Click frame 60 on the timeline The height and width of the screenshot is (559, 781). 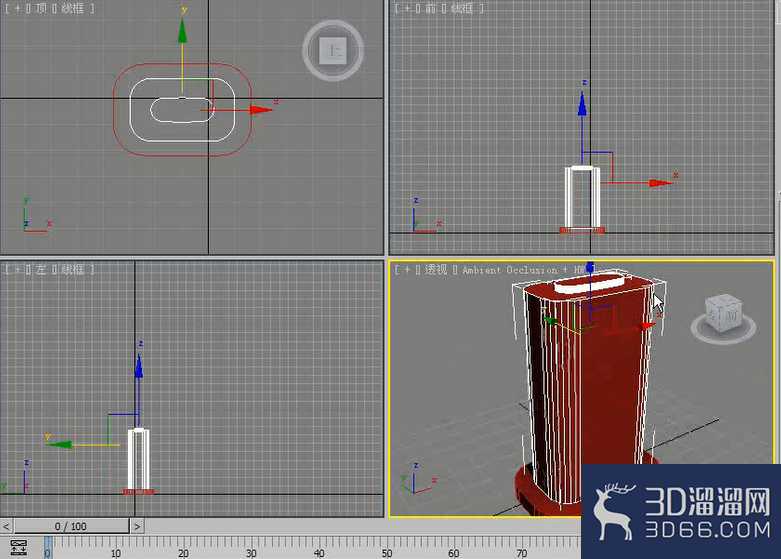pyautogui.click(x=453, y=553)
